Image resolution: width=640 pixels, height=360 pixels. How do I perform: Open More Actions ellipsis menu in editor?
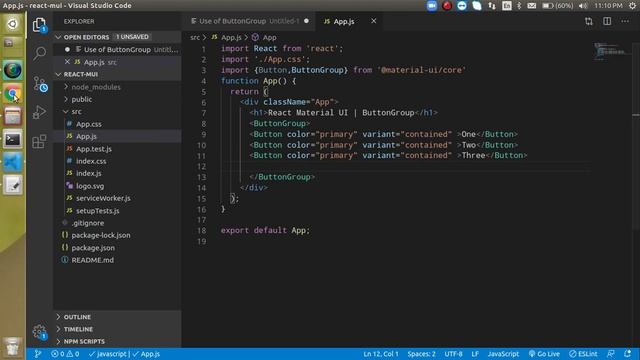[x=625, y=21]
